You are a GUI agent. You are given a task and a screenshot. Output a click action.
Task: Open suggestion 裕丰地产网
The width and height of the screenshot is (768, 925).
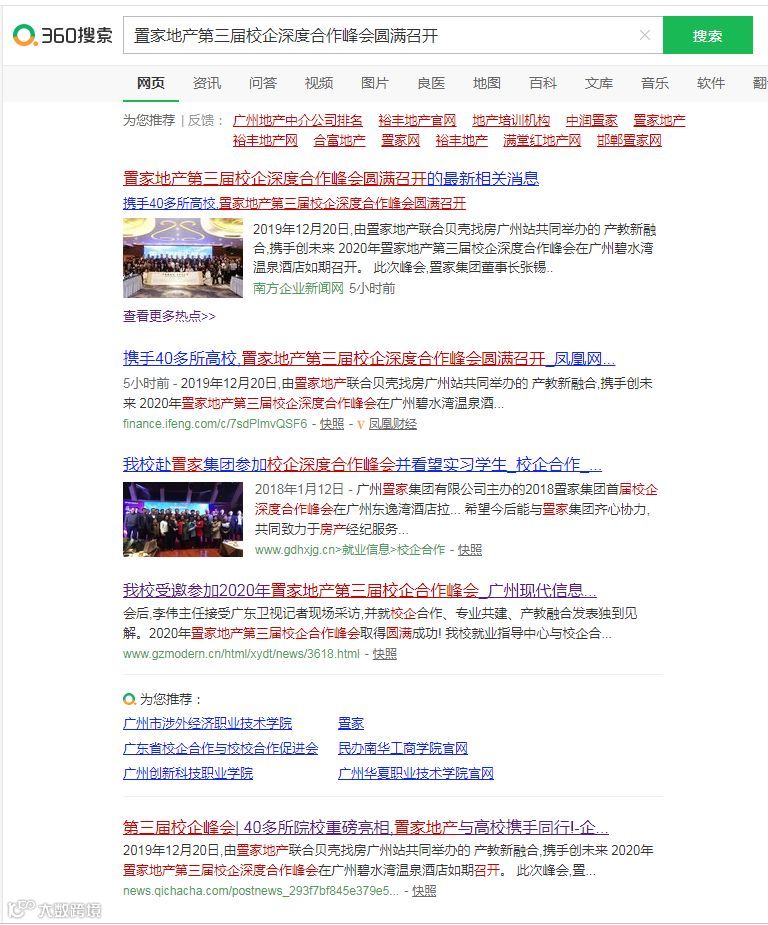point(265,140)
